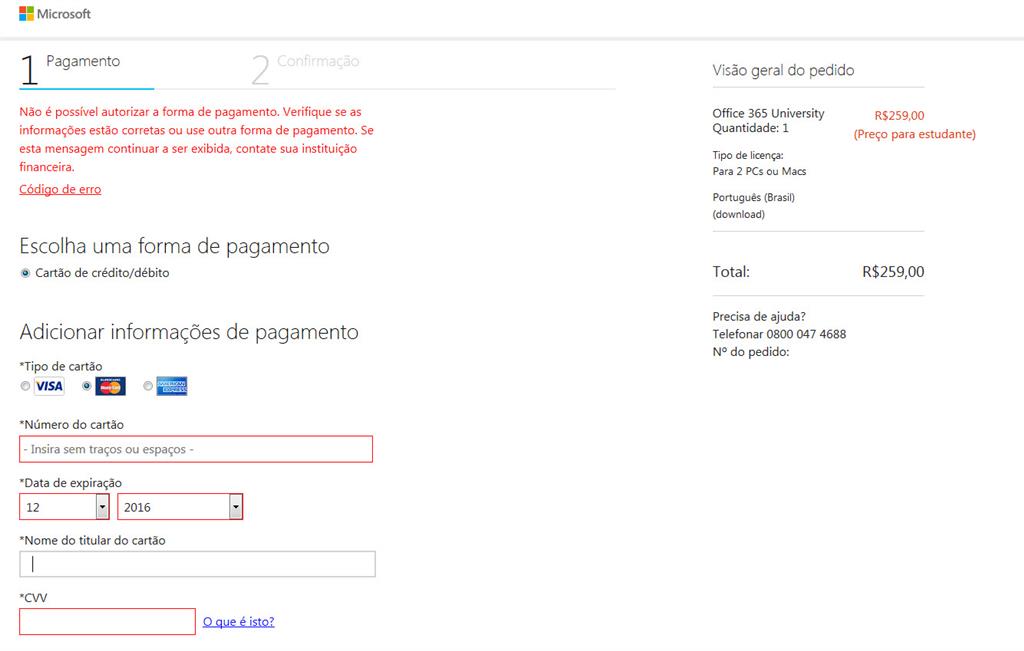Select the MasterCard radio button
Viewport: 1024px width, 651px height.
point(86,386)
